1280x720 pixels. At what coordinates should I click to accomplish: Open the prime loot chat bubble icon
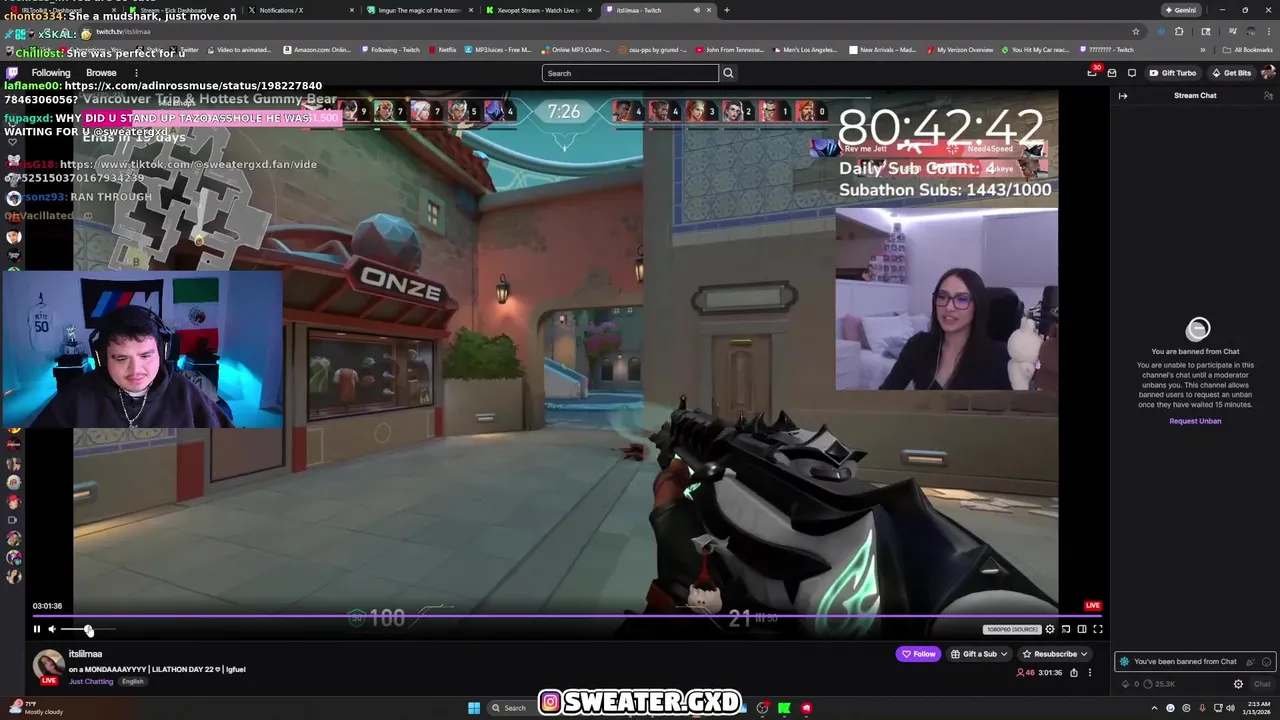[1131, 73]
